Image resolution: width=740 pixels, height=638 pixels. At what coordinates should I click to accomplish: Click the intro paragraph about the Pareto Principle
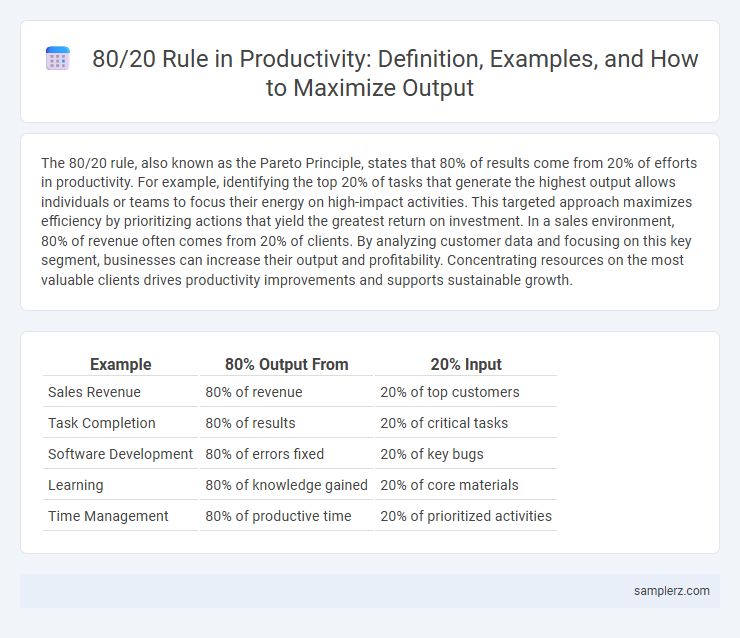(369, 221)
